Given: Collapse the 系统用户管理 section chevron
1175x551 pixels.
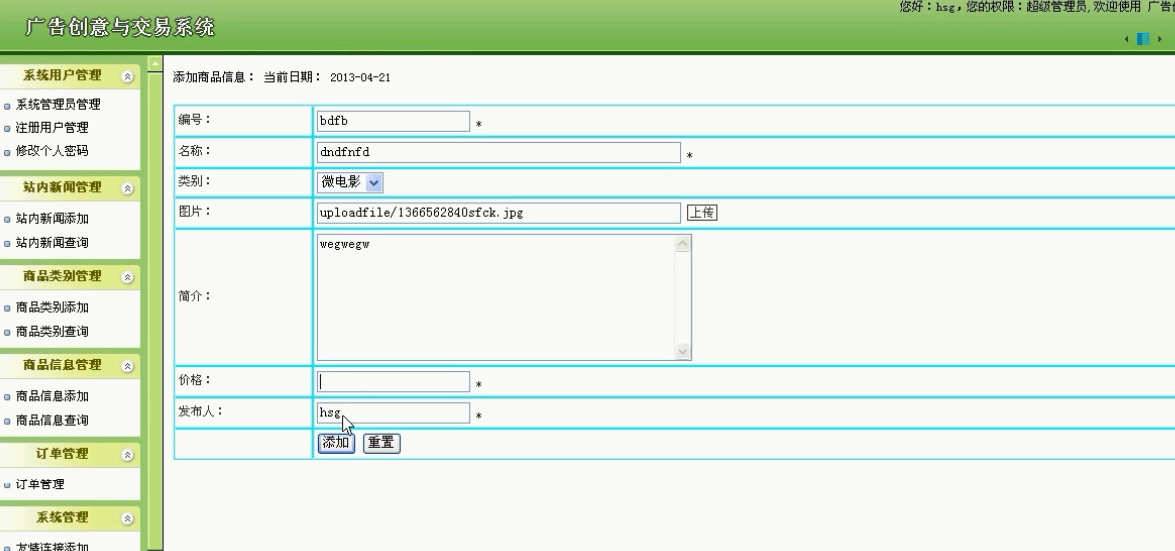Looking at the screenshot, I should click(127, 76).
